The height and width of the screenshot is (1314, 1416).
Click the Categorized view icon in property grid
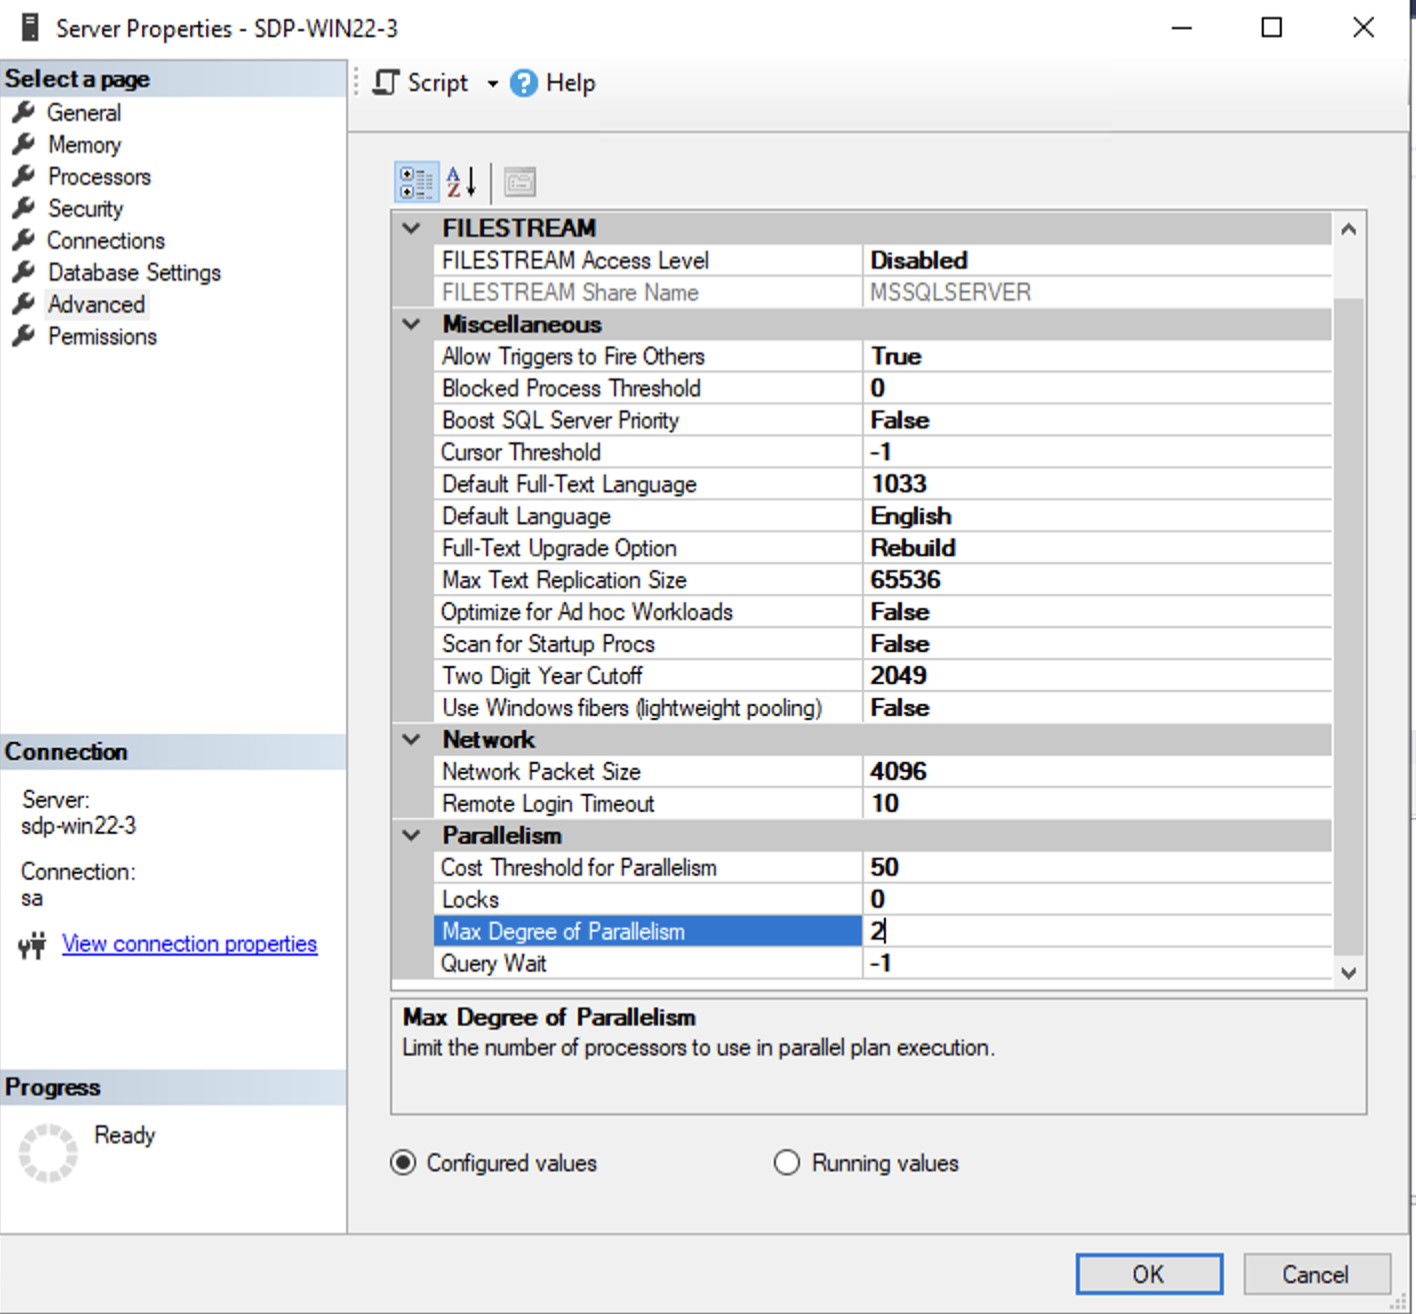click(415, 182)
